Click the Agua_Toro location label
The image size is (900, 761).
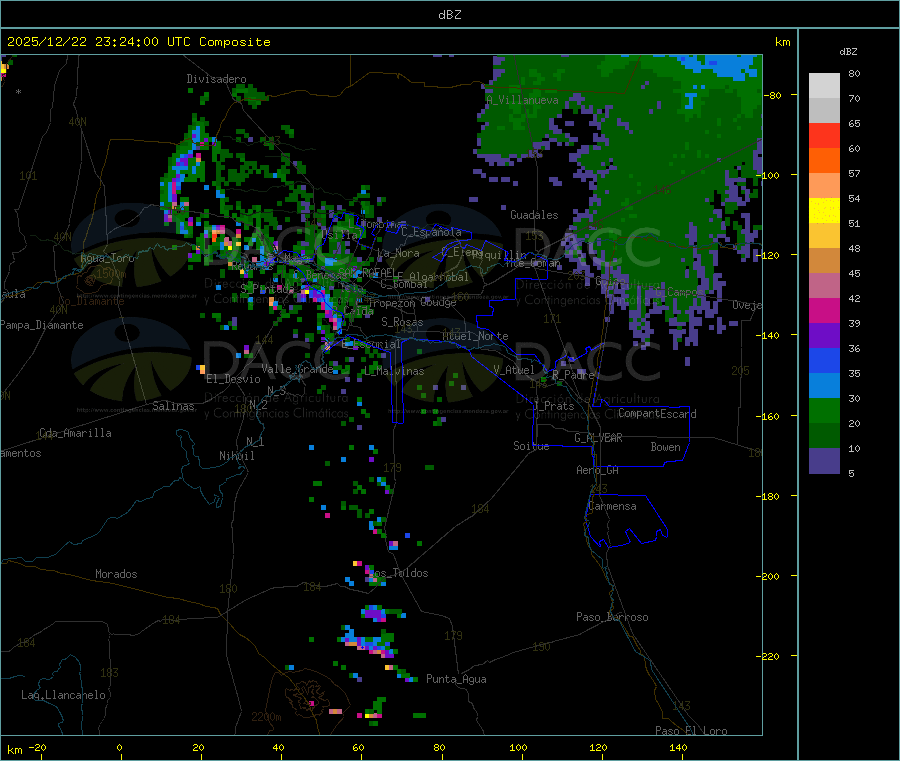click(x=107, y=258)
